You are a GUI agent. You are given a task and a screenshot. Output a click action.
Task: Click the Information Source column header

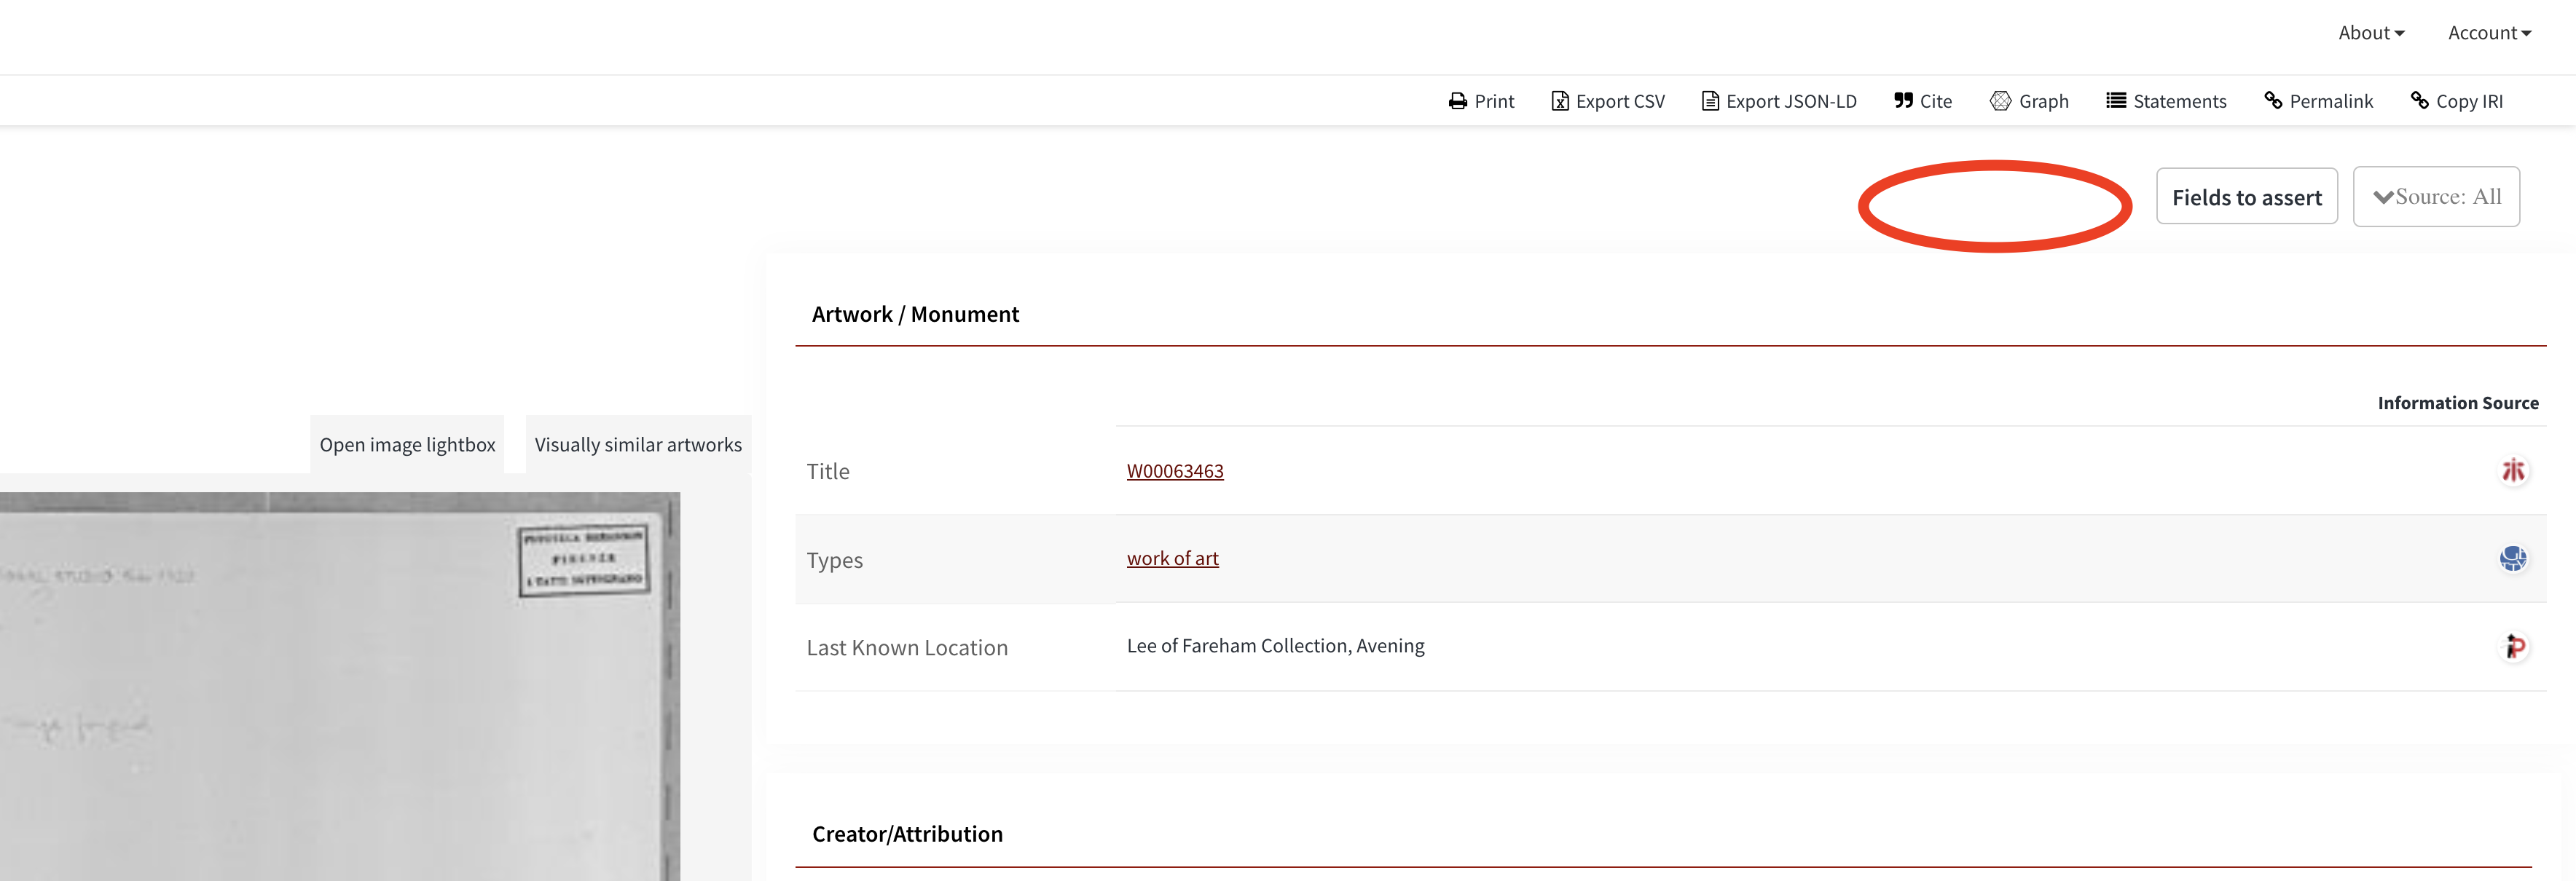pos(2457,403)
